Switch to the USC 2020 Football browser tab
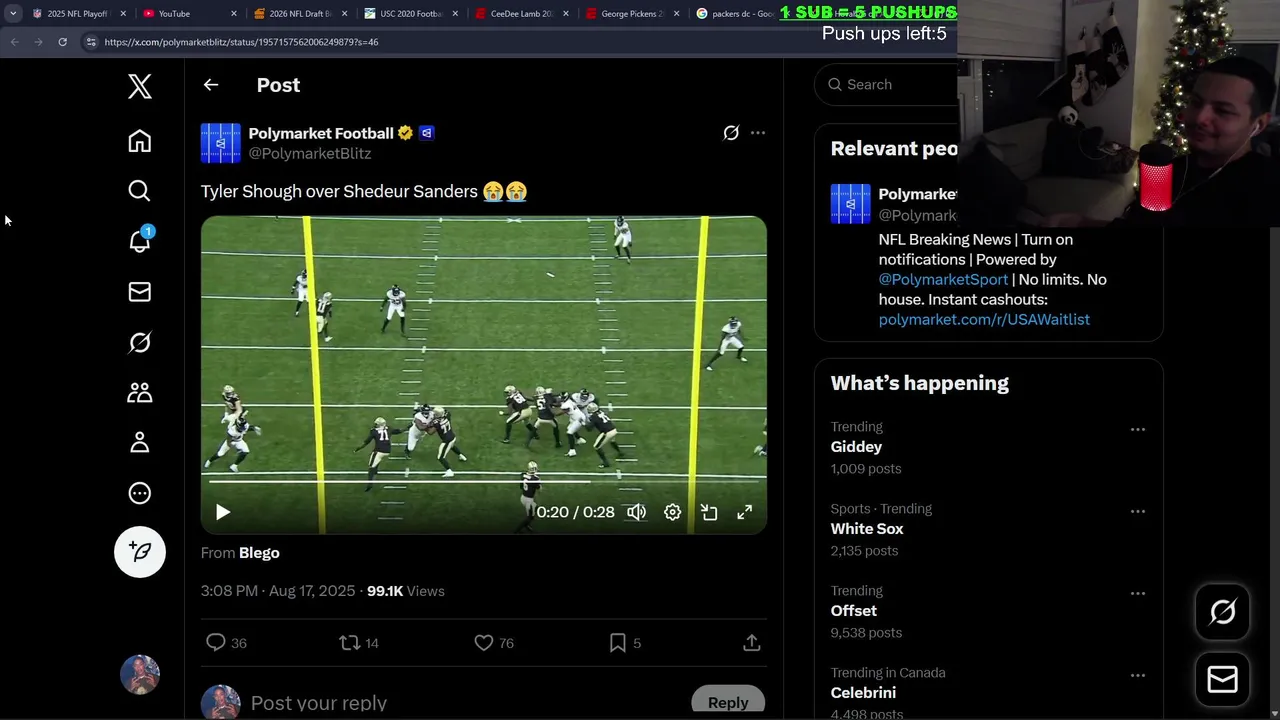The height and width of the screenshot is (720, 1280). [410, 14]
